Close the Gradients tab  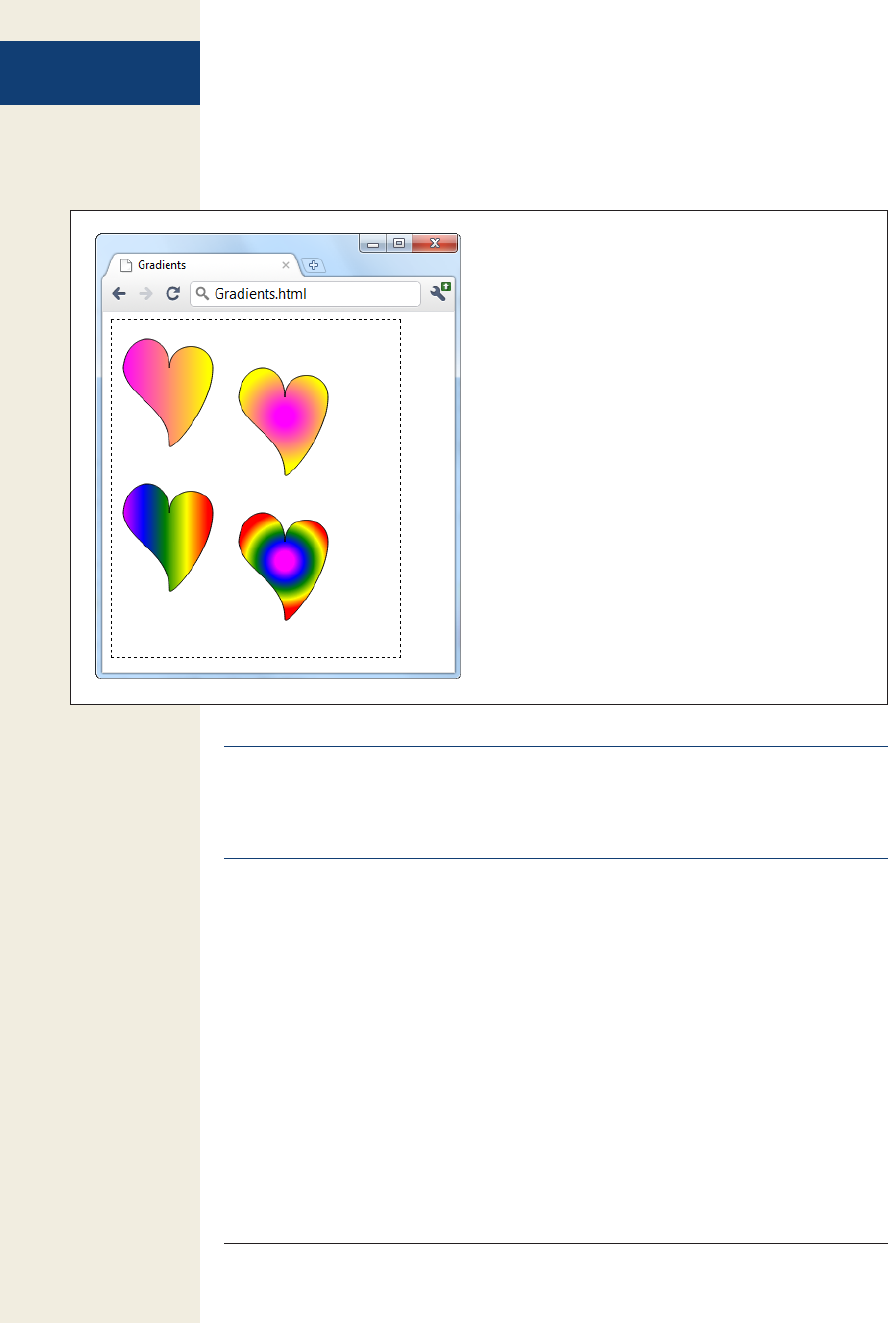(x=286, y=265)
